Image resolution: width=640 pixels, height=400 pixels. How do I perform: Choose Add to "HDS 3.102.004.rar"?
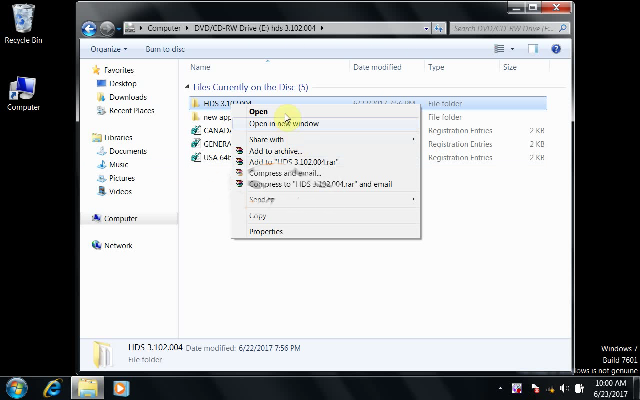325,162
